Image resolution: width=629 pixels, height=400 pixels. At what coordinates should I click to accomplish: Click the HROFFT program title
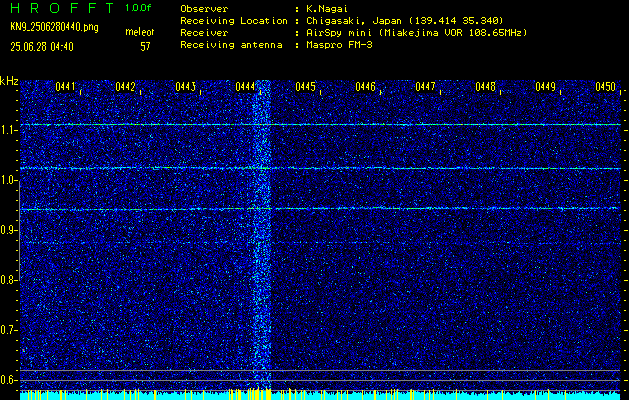(x=62, y=8)
